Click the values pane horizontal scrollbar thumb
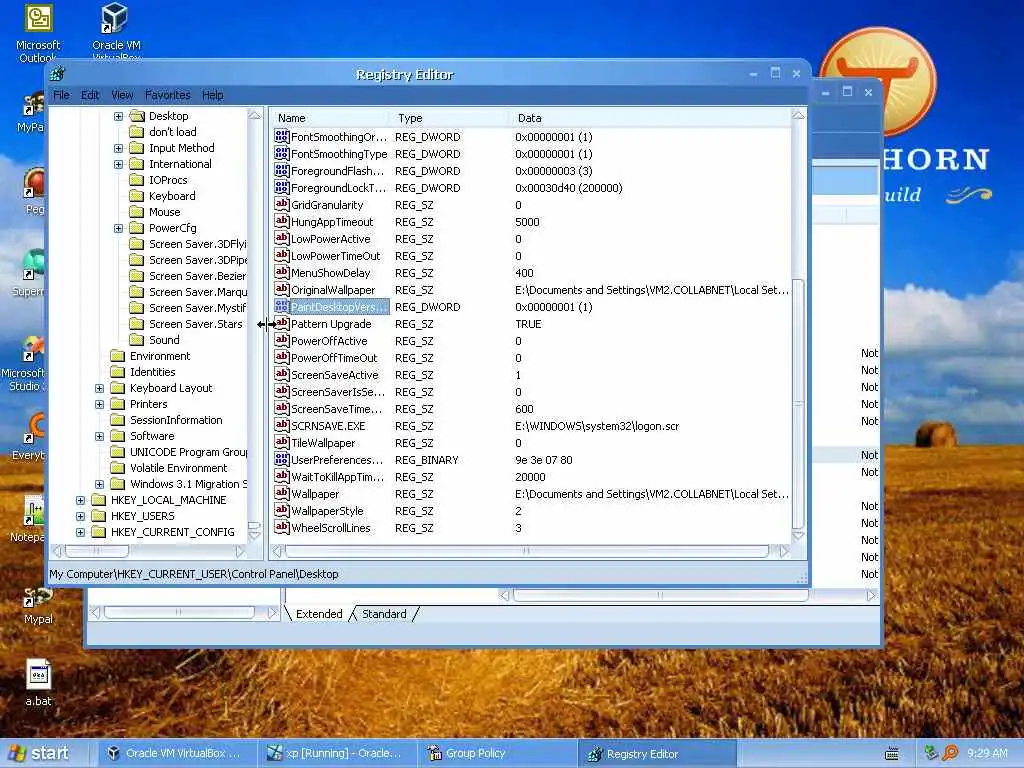This screenshot has height=768, width=1024. tap(526, 551)
